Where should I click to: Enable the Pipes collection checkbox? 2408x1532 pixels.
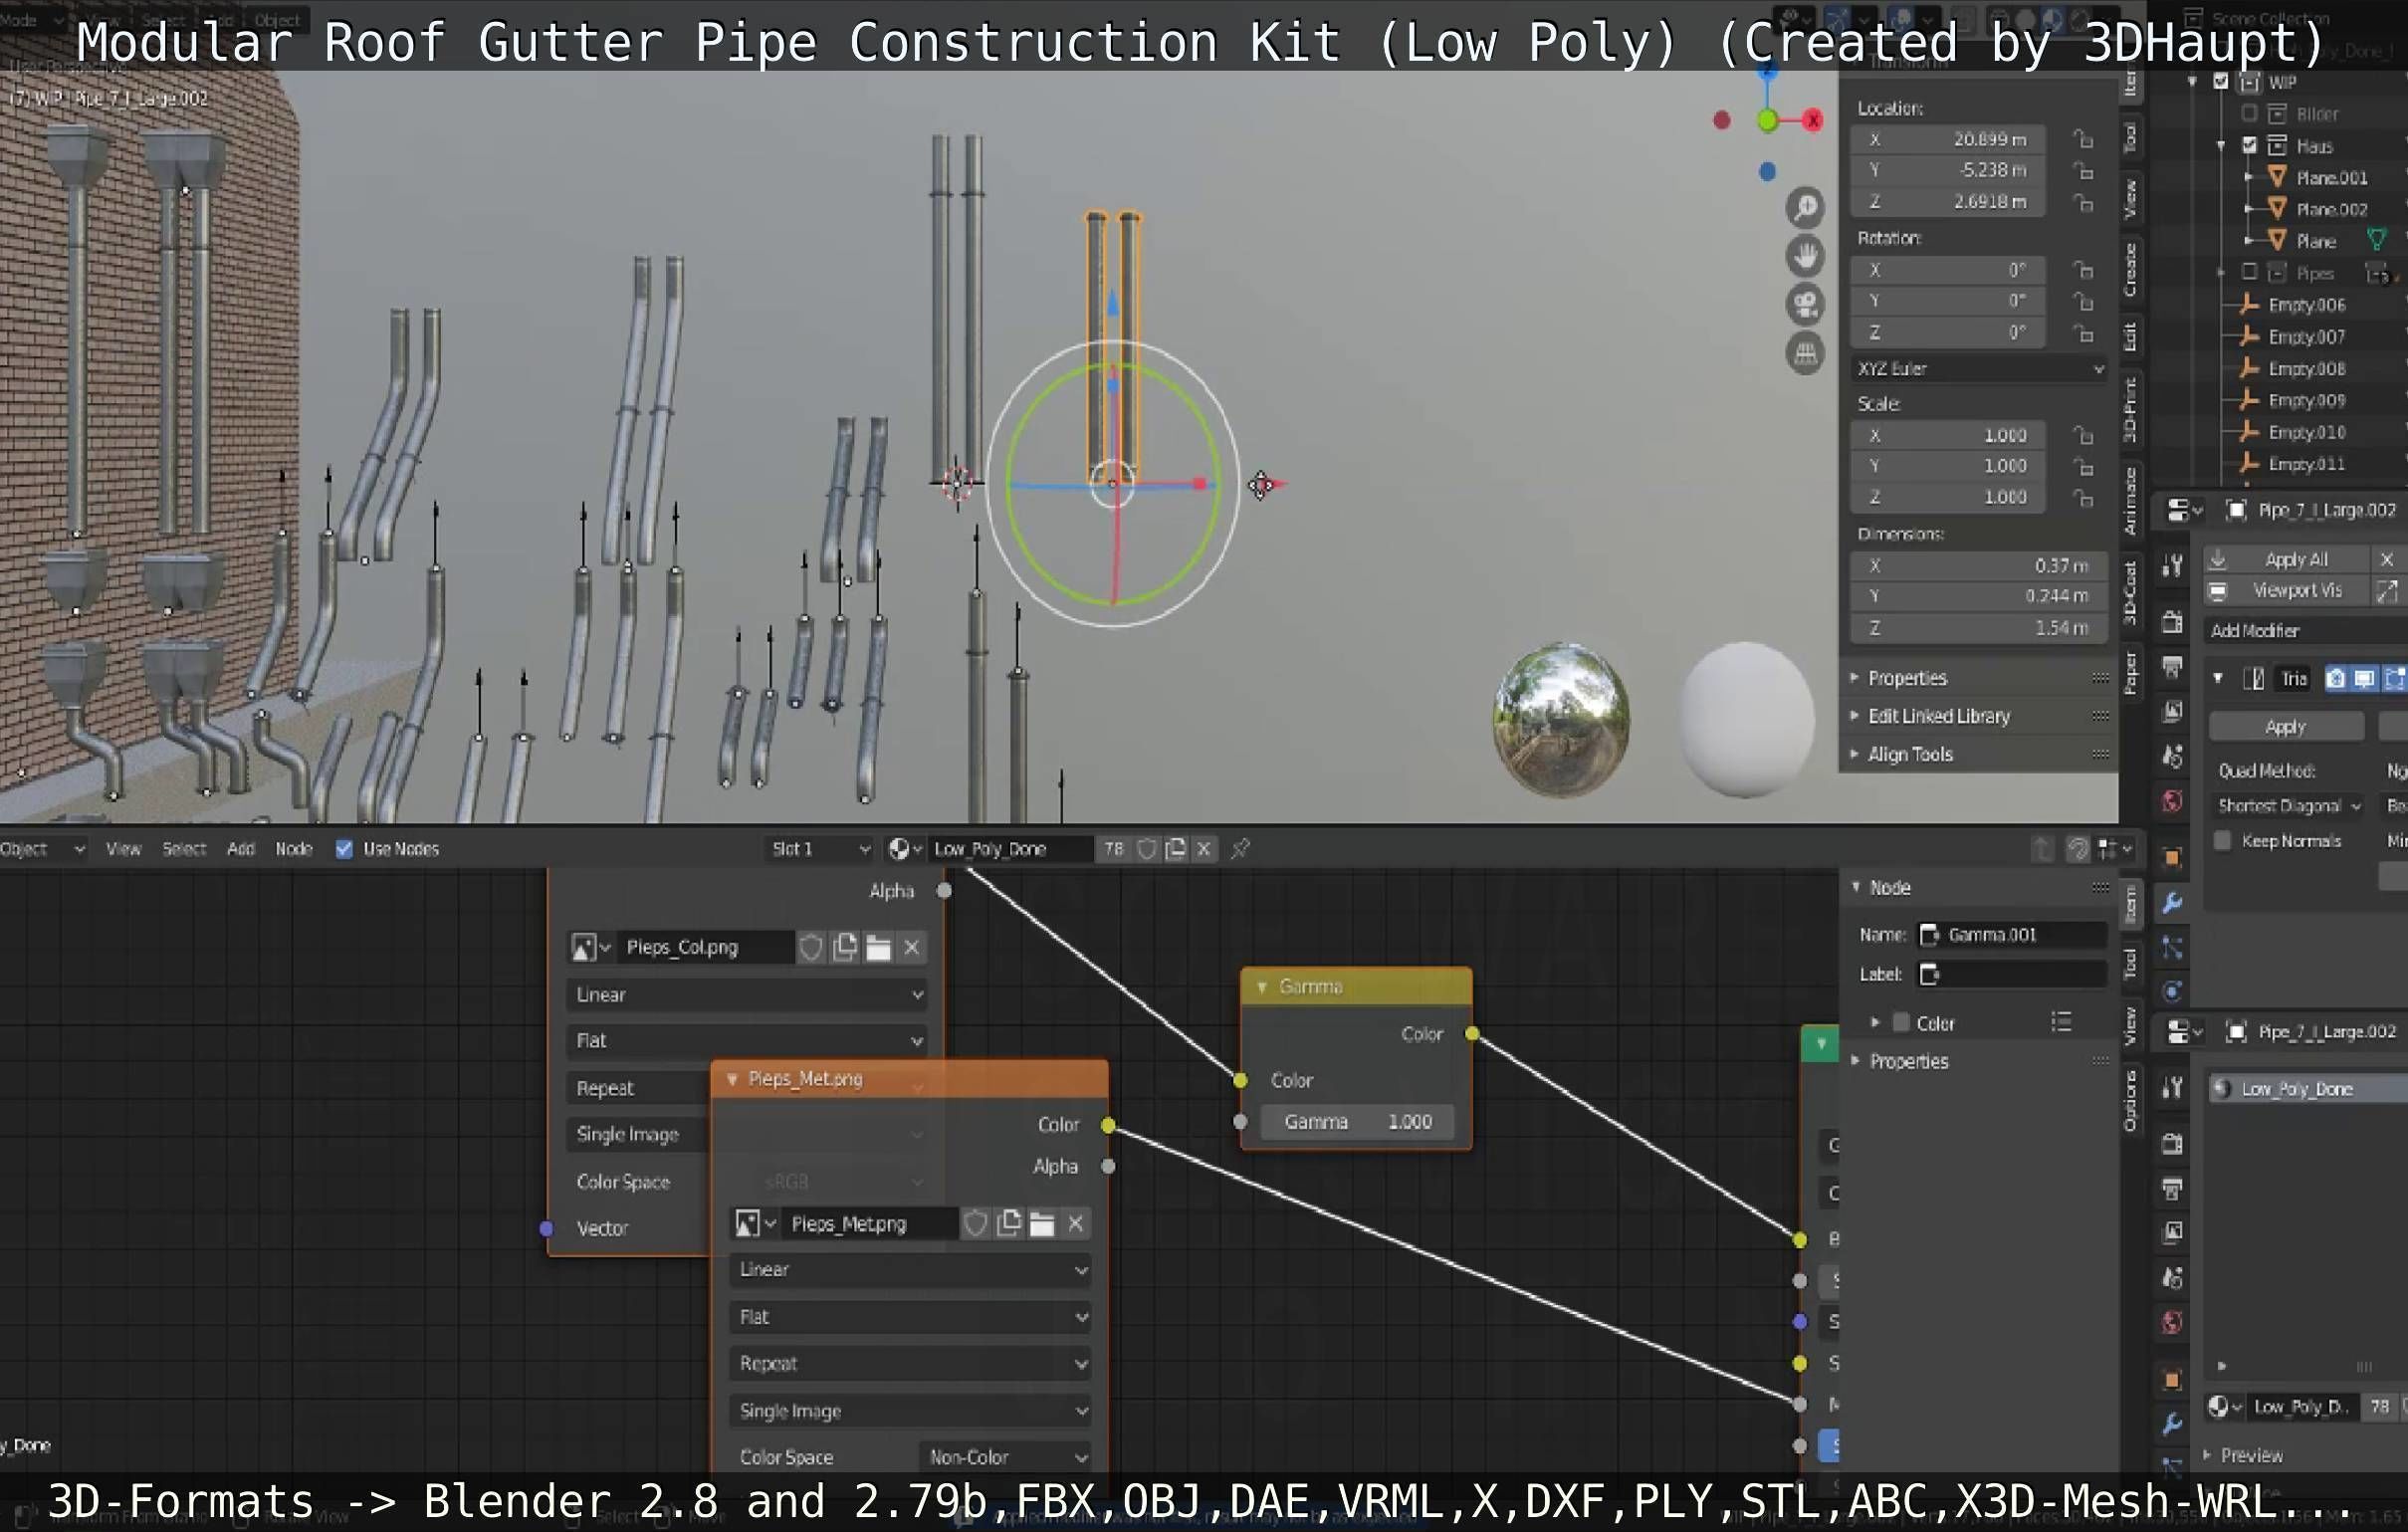[x=2249, y=272]
